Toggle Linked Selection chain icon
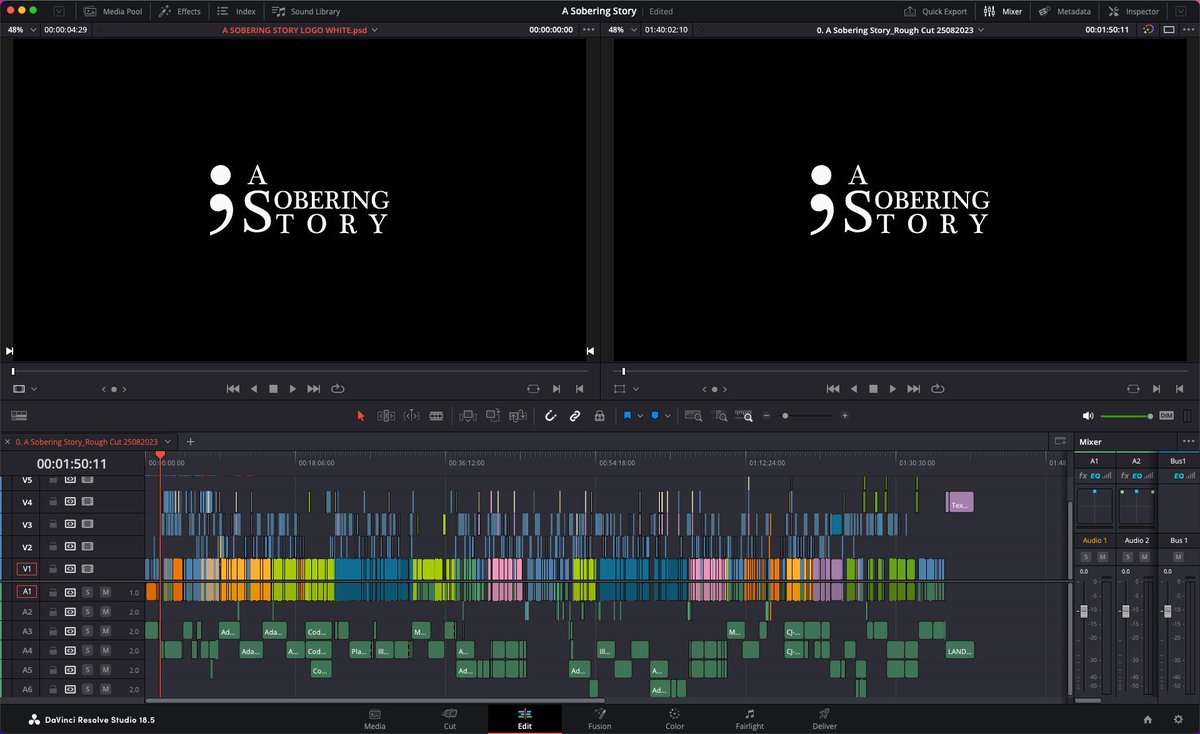The image size is (1200, 734). 575,416
